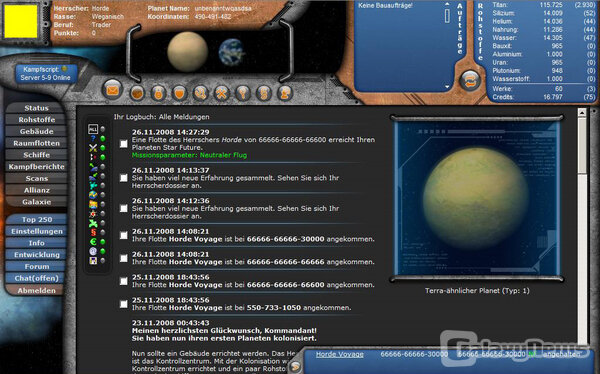The height and width of the screenshot is (374, 600).
Task: Select the Earth-like planet thumbnail in header
Action: [x=232, y=52]
